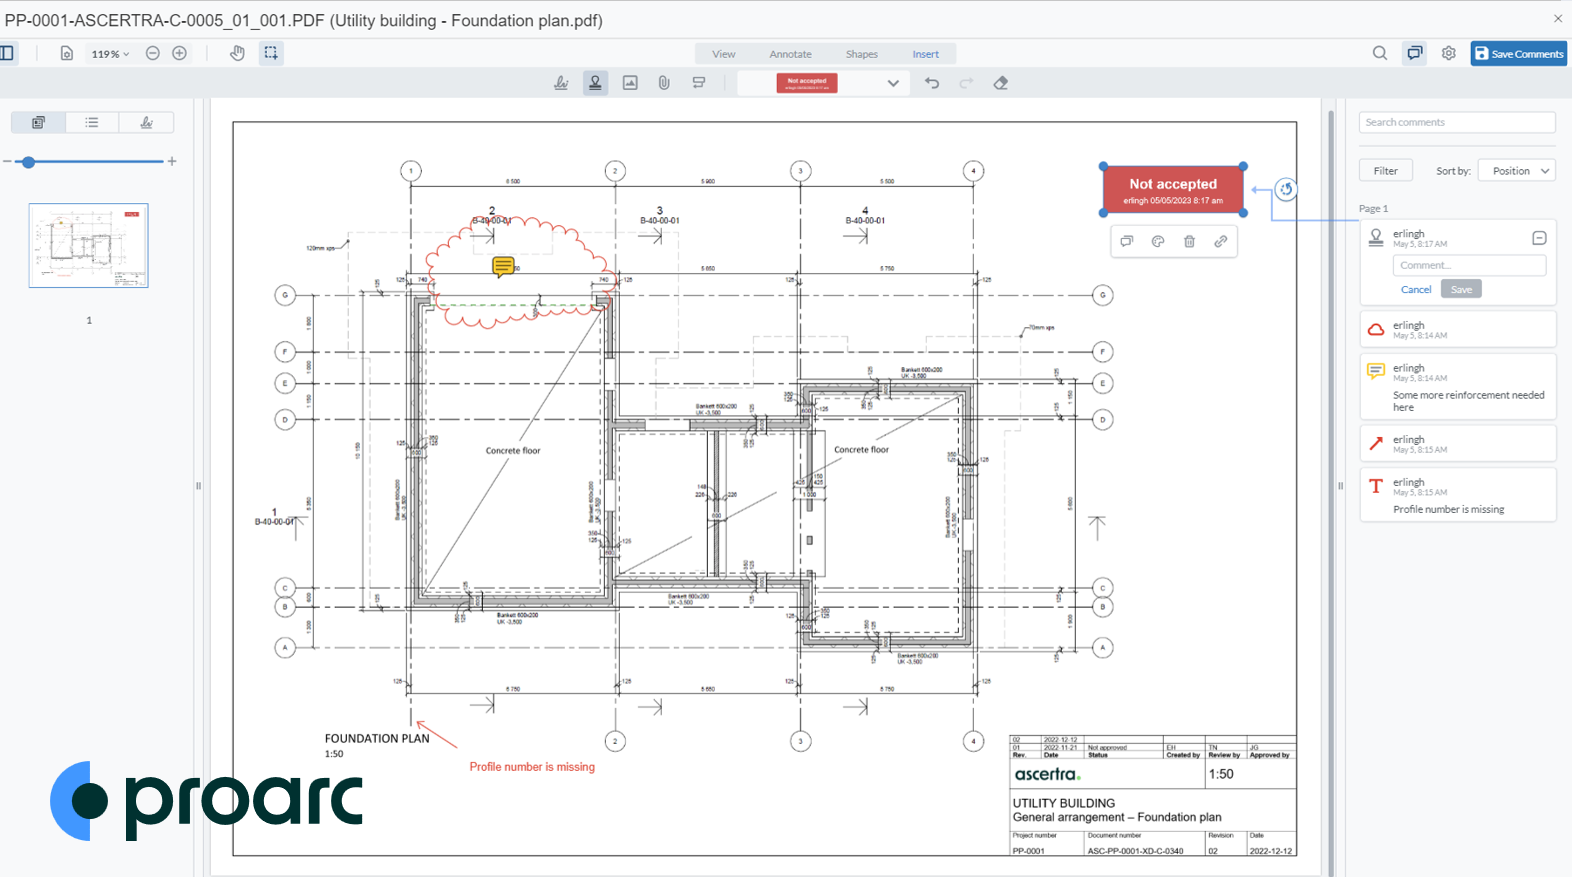Switch to the Shapes tab
1572x877 pixels.
[x=861, y=54]
